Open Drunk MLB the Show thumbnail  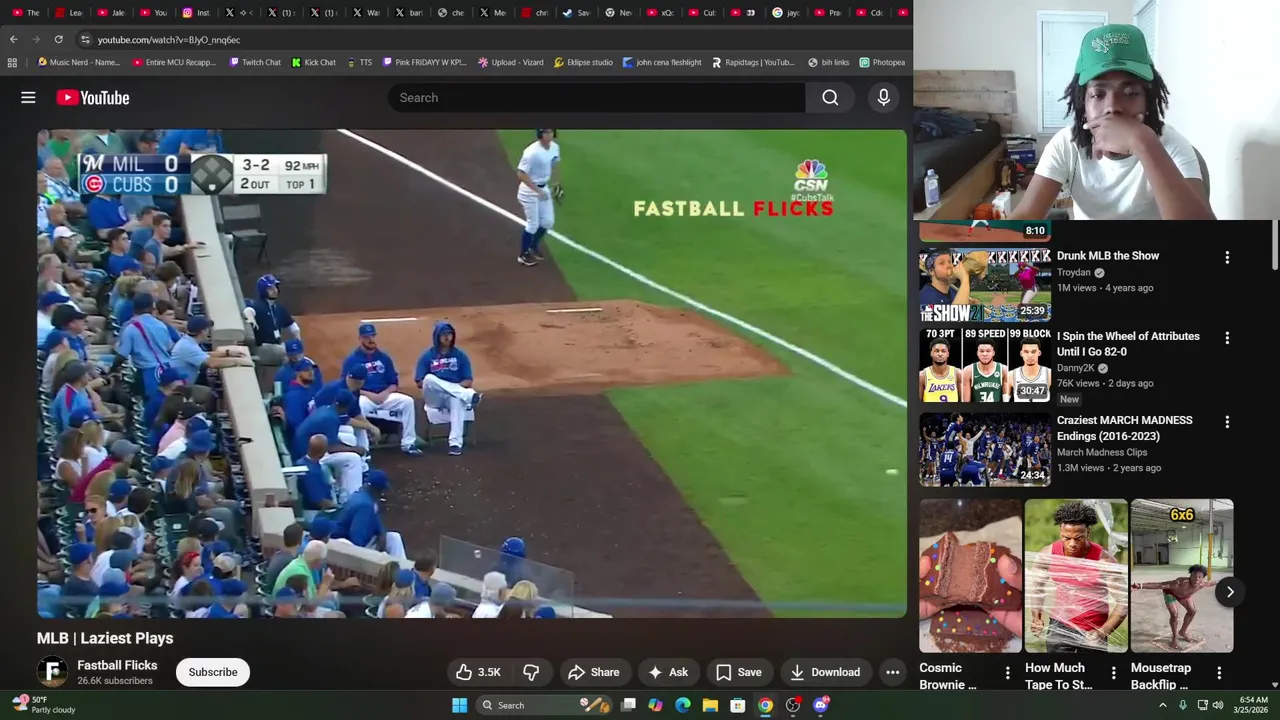[x=985, y=285]
